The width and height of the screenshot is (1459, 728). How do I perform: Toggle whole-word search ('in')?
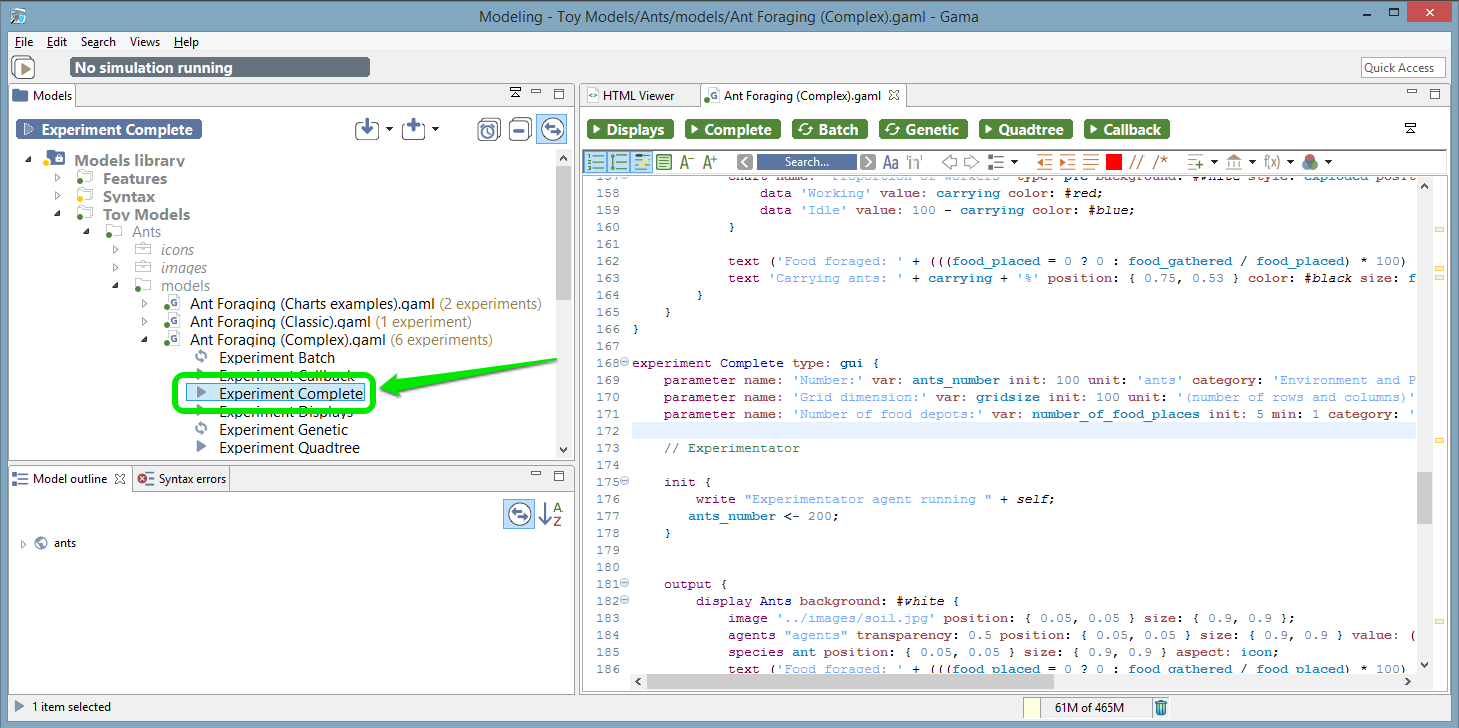[x=914, y=162]
